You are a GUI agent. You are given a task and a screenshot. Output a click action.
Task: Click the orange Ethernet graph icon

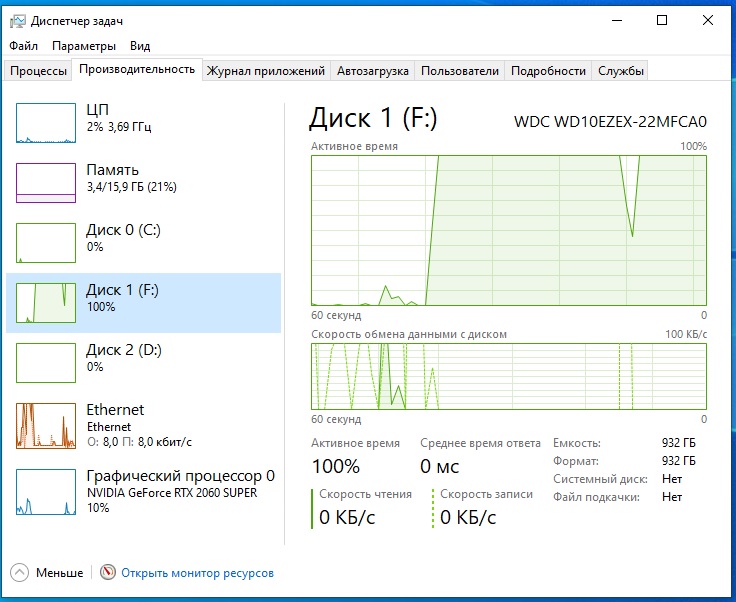click(x=46, y=426)
